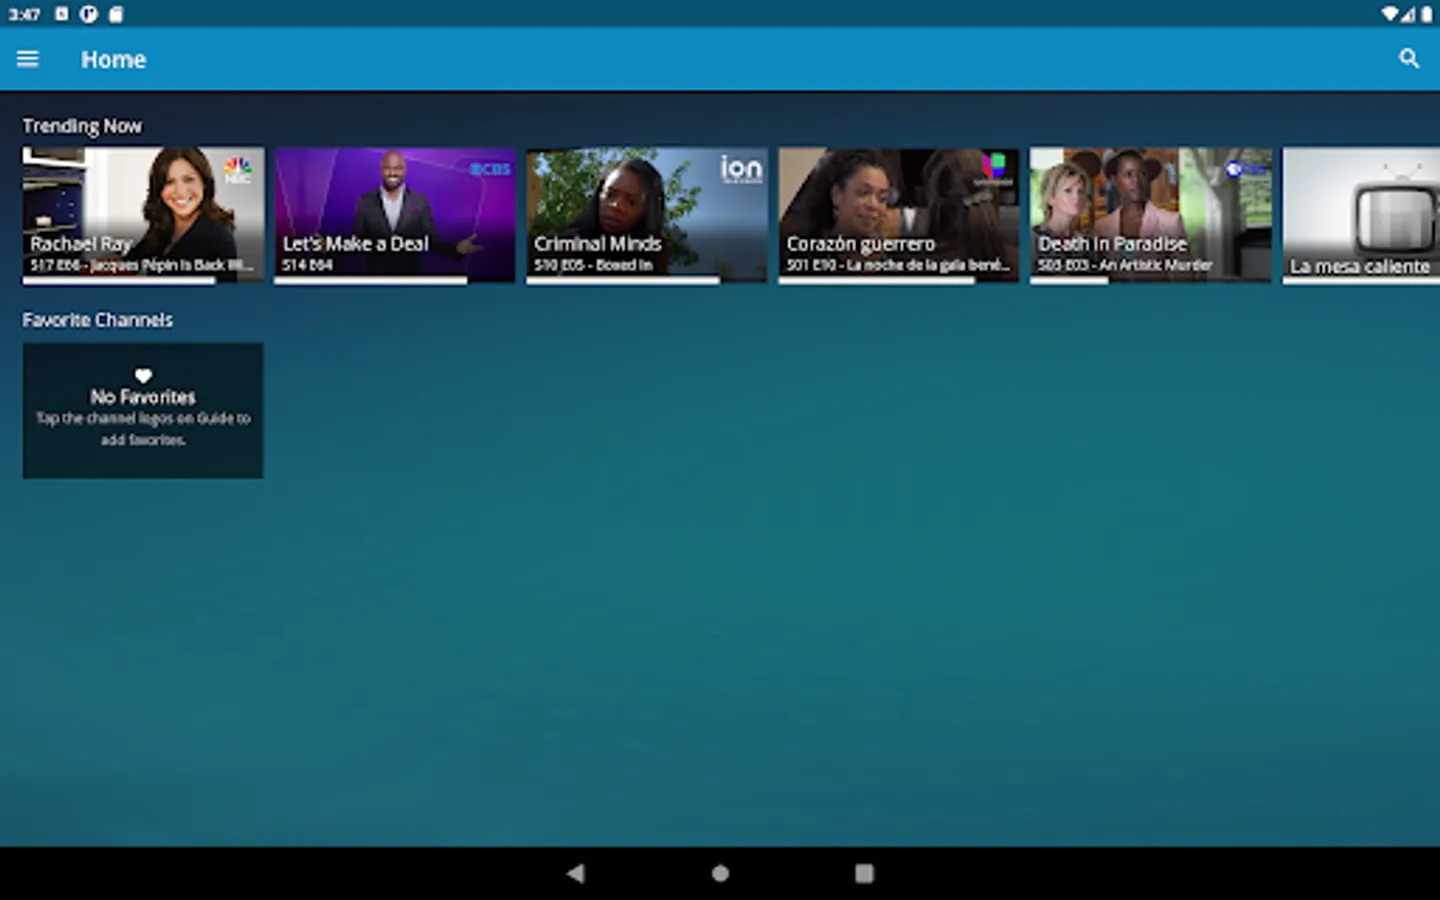Open the hamburger navigation menu
The image size is (1440, 900).
tap(28, 59)
